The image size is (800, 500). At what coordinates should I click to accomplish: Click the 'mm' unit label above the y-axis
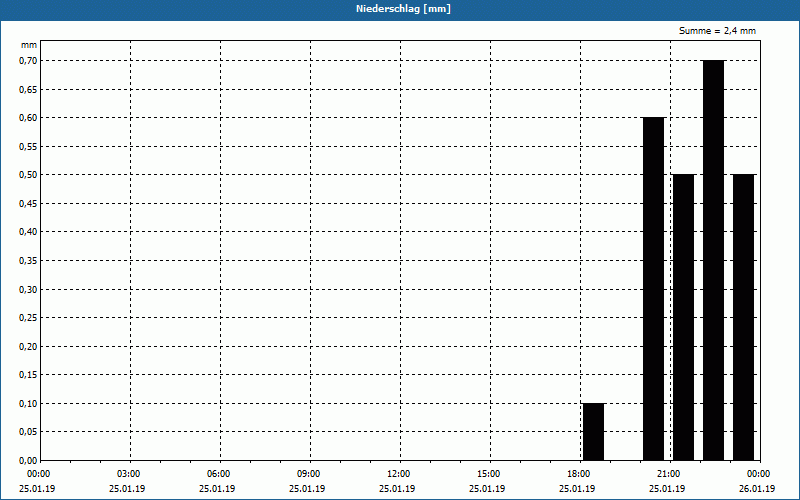[x=29, y=45]
